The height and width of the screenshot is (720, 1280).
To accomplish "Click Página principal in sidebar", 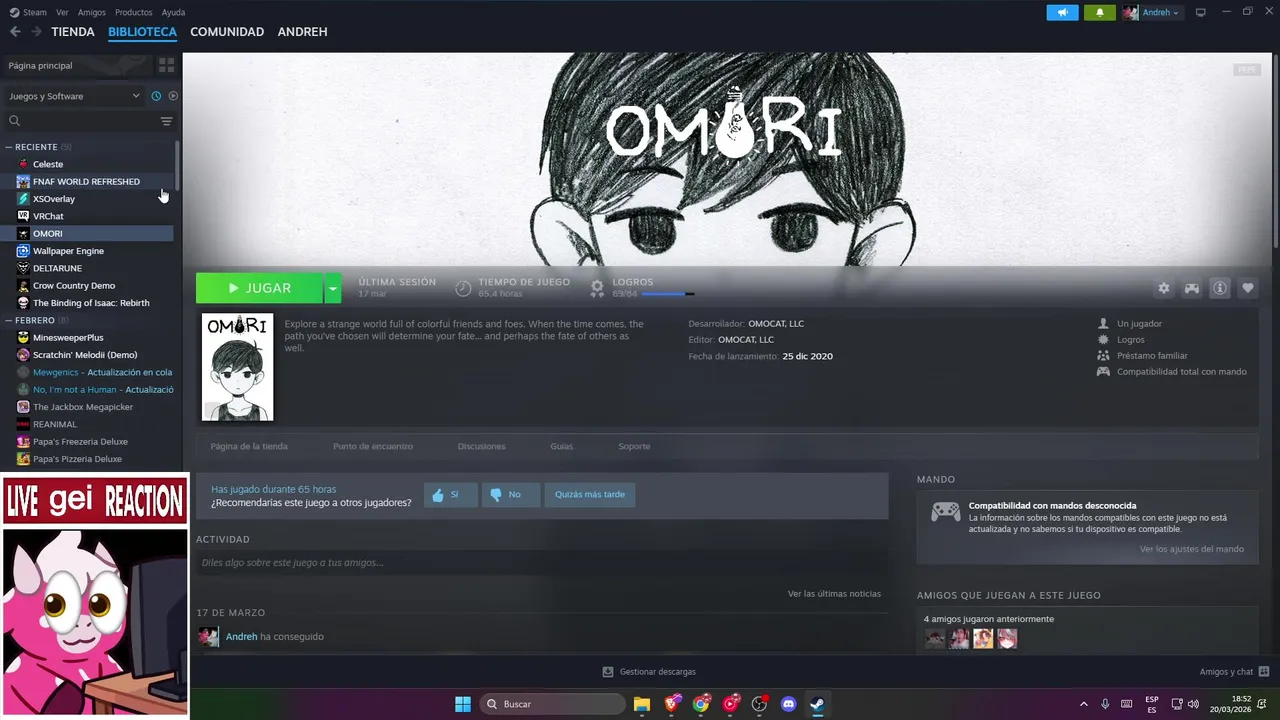I will [x=78, y=65].
